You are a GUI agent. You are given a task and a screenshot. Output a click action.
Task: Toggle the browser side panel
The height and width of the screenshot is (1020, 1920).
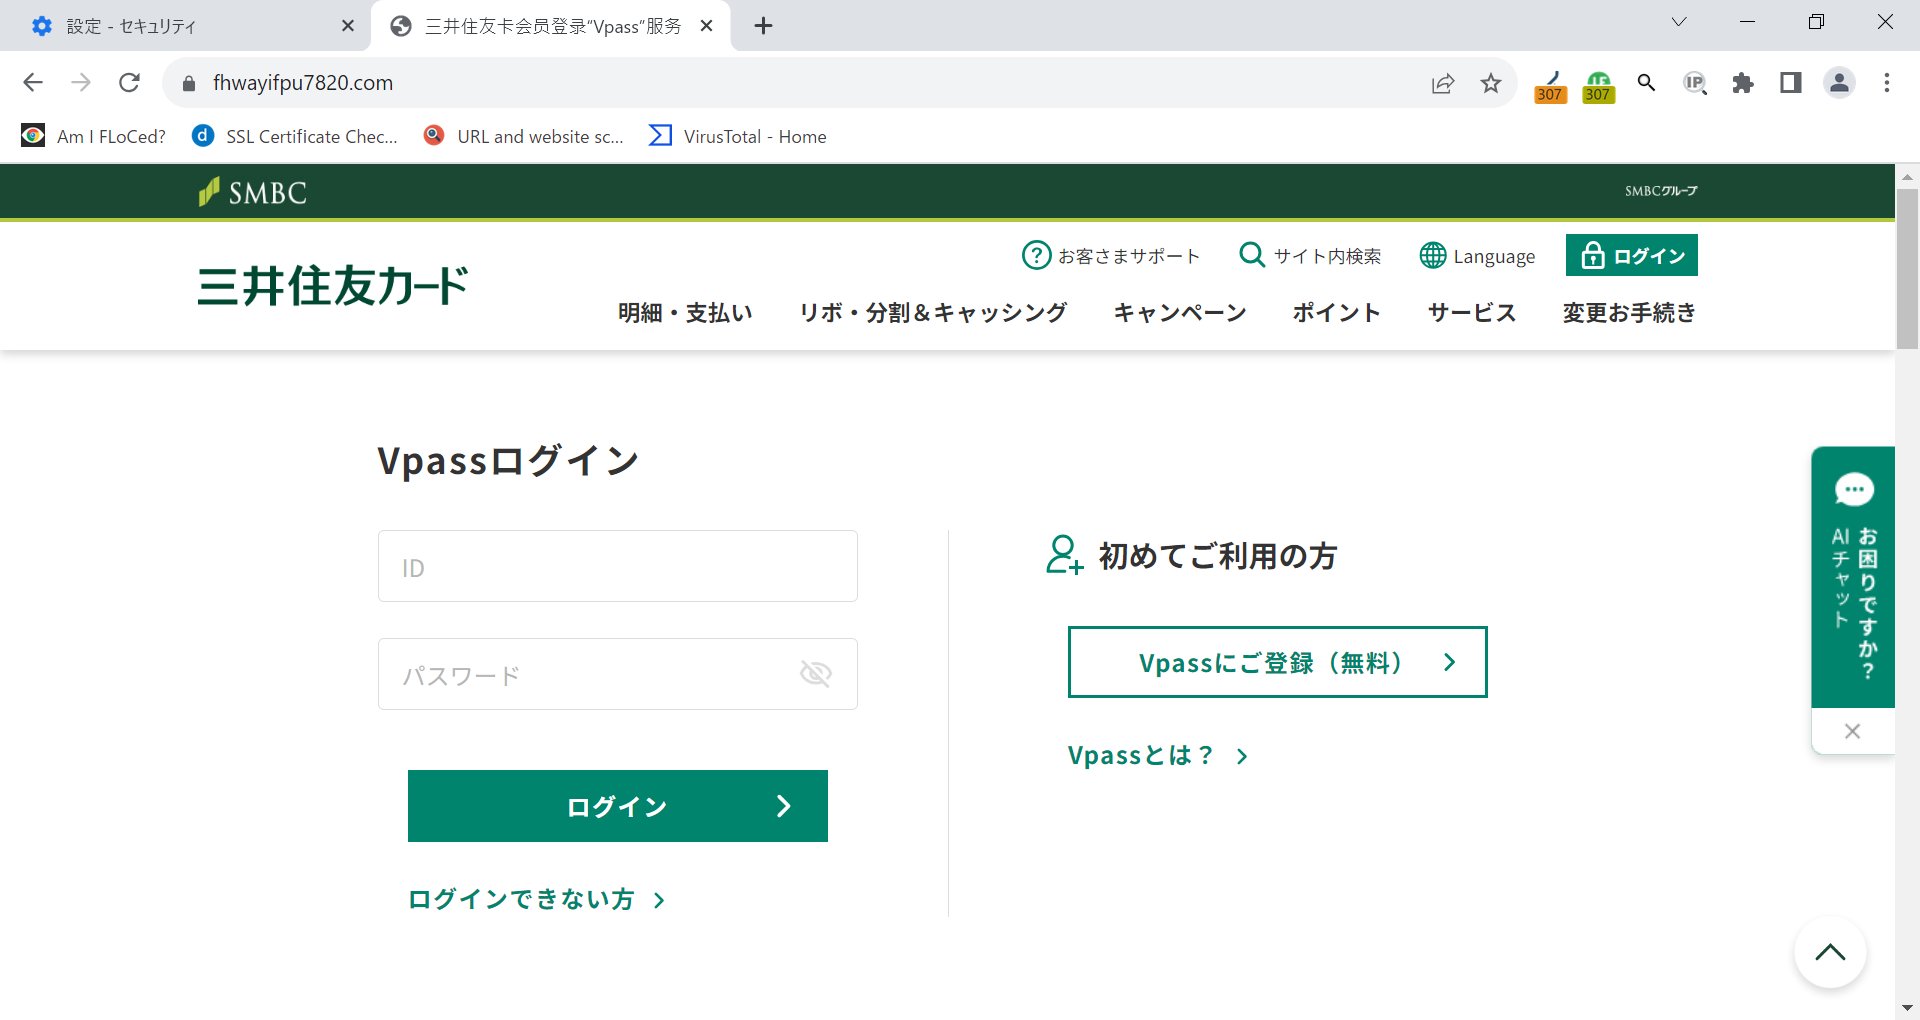[1791, 83]
